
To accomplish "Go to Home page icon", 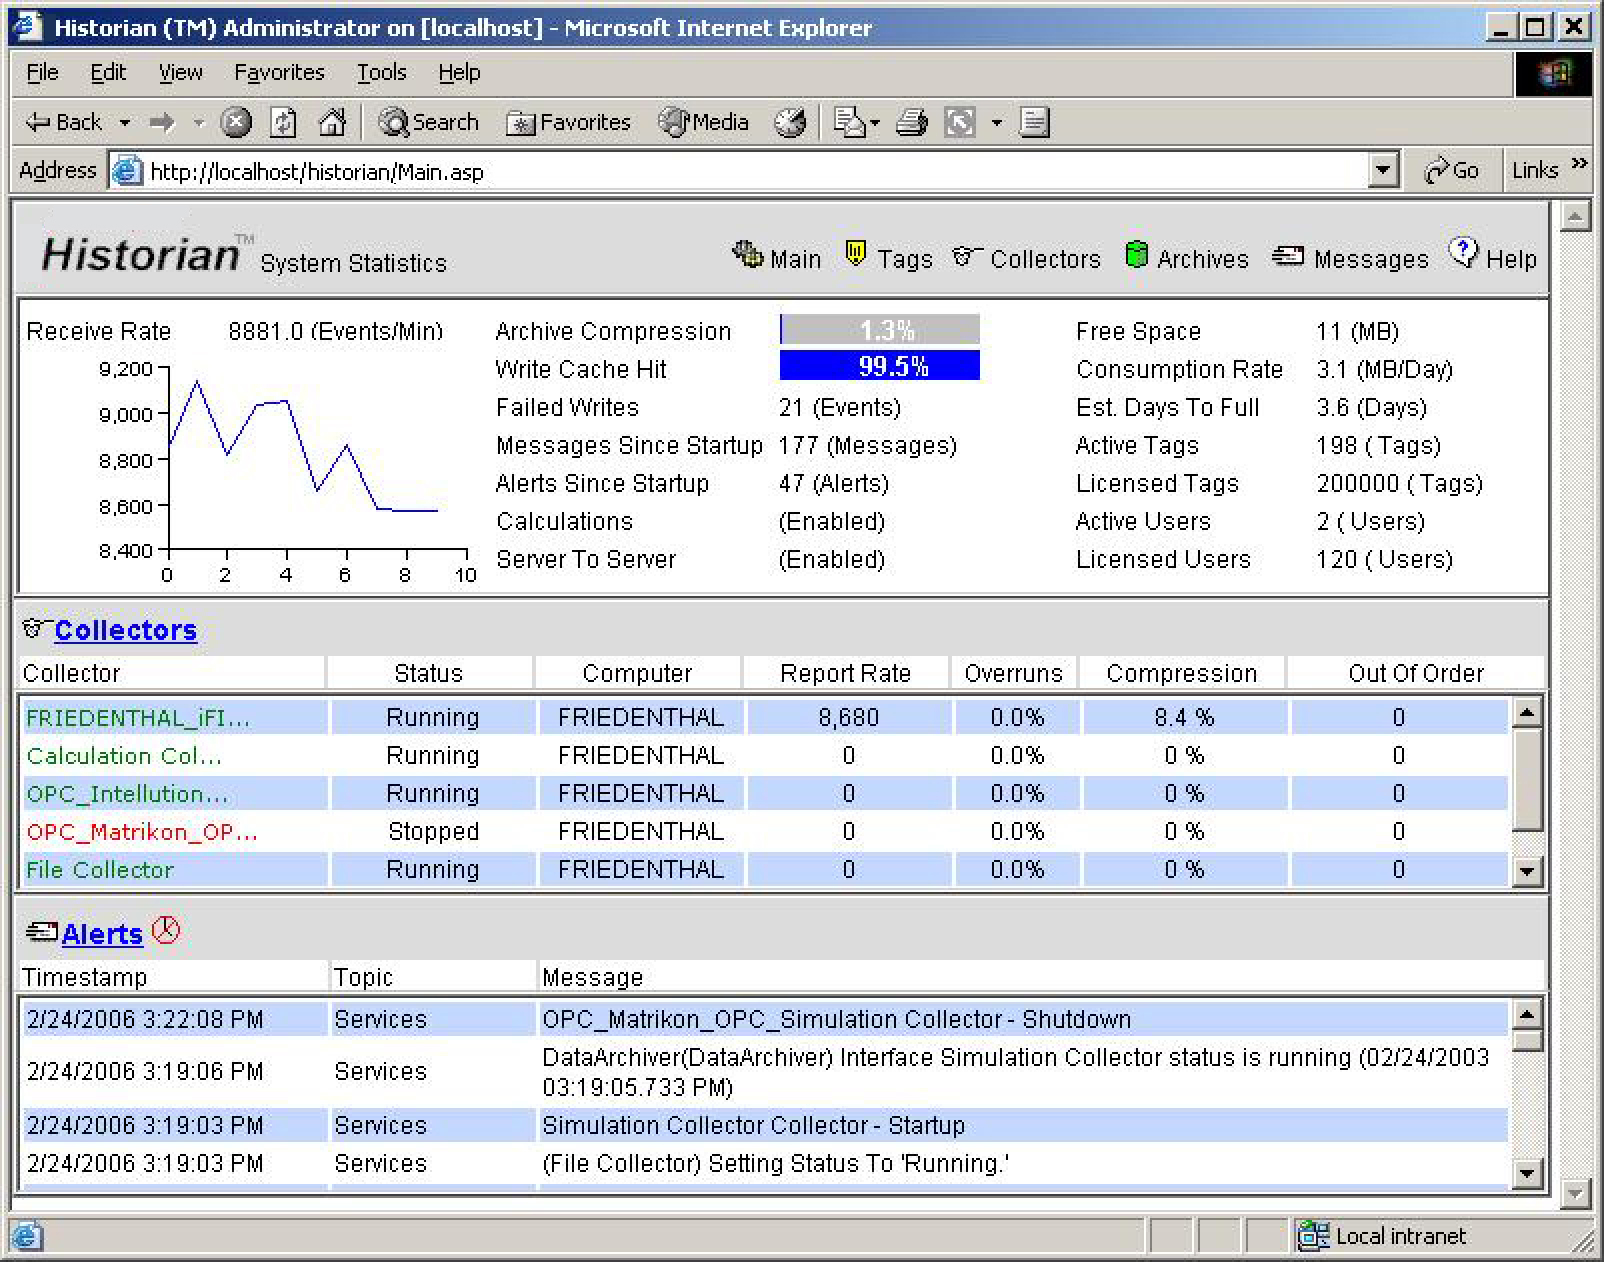I will (332, 123).
